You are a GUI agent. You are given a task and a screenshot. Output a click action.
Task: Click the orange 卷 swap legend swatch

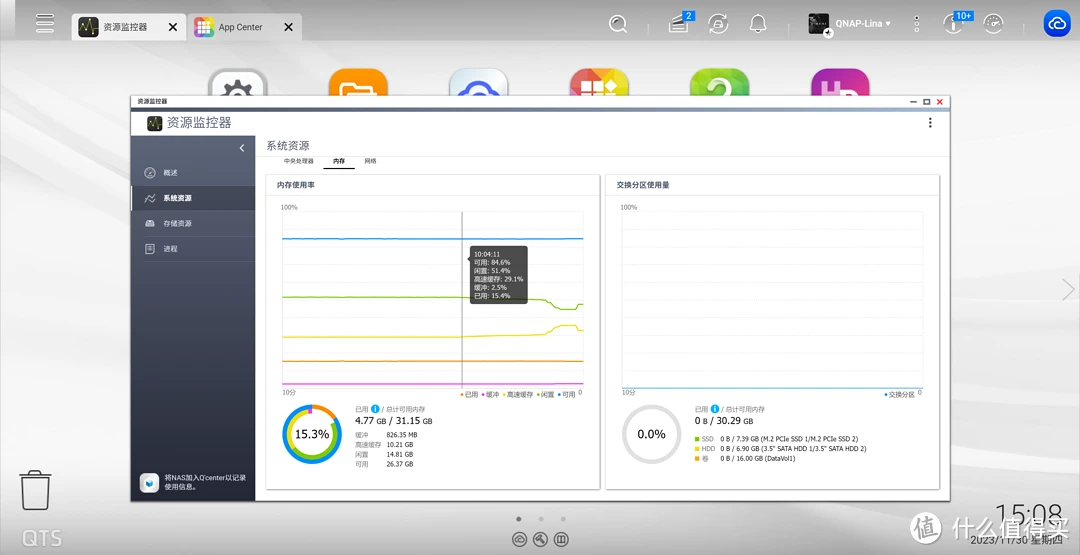pos(697,458)
